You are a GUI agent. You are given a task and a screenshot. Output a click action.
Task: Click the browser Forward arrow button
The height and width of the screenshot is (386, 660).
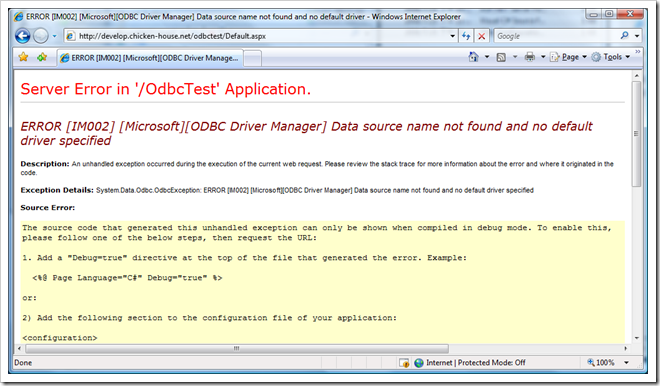pyautogui.click(x=41, y=36)
